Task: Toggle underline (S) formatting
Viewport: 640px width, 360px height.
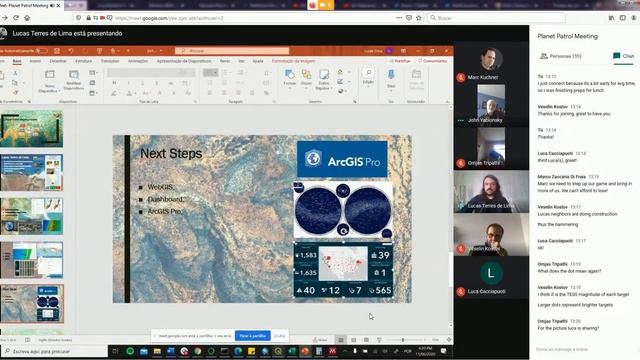Action: 142,83
